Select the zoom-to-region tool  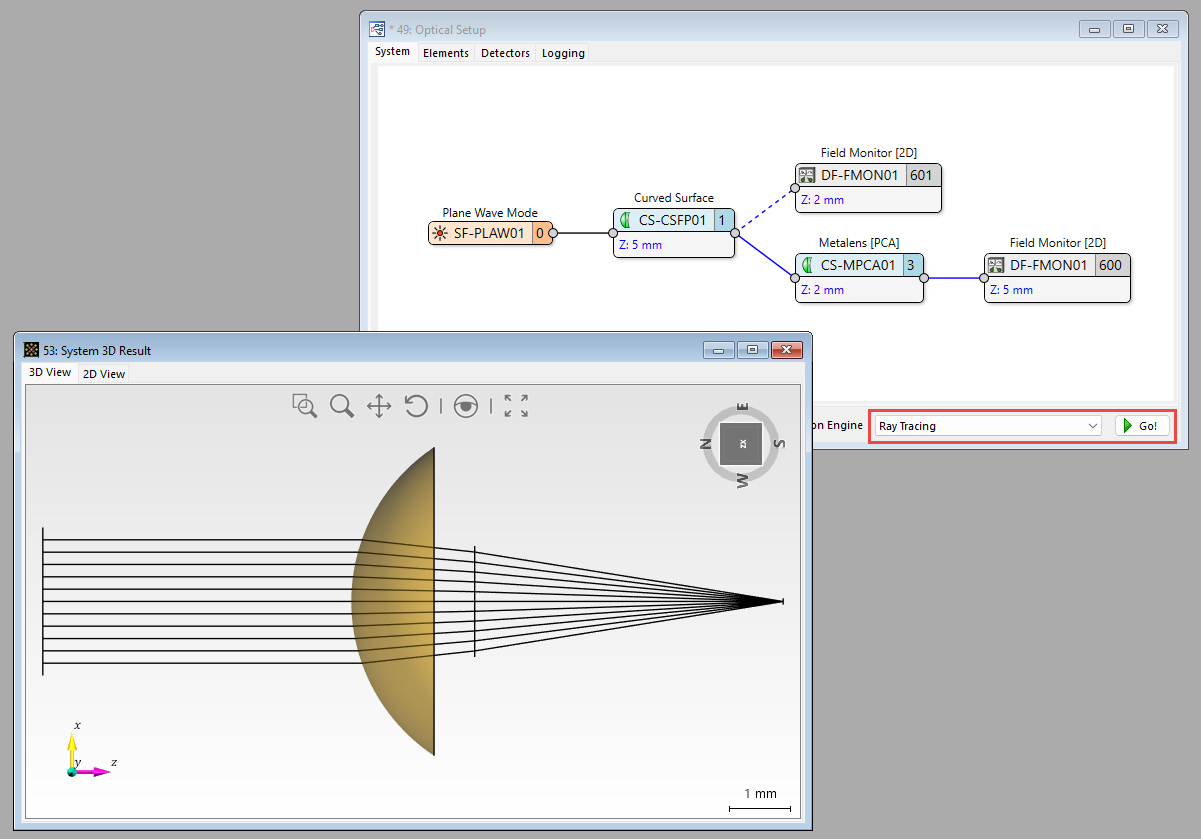click(x=304, y=405)
